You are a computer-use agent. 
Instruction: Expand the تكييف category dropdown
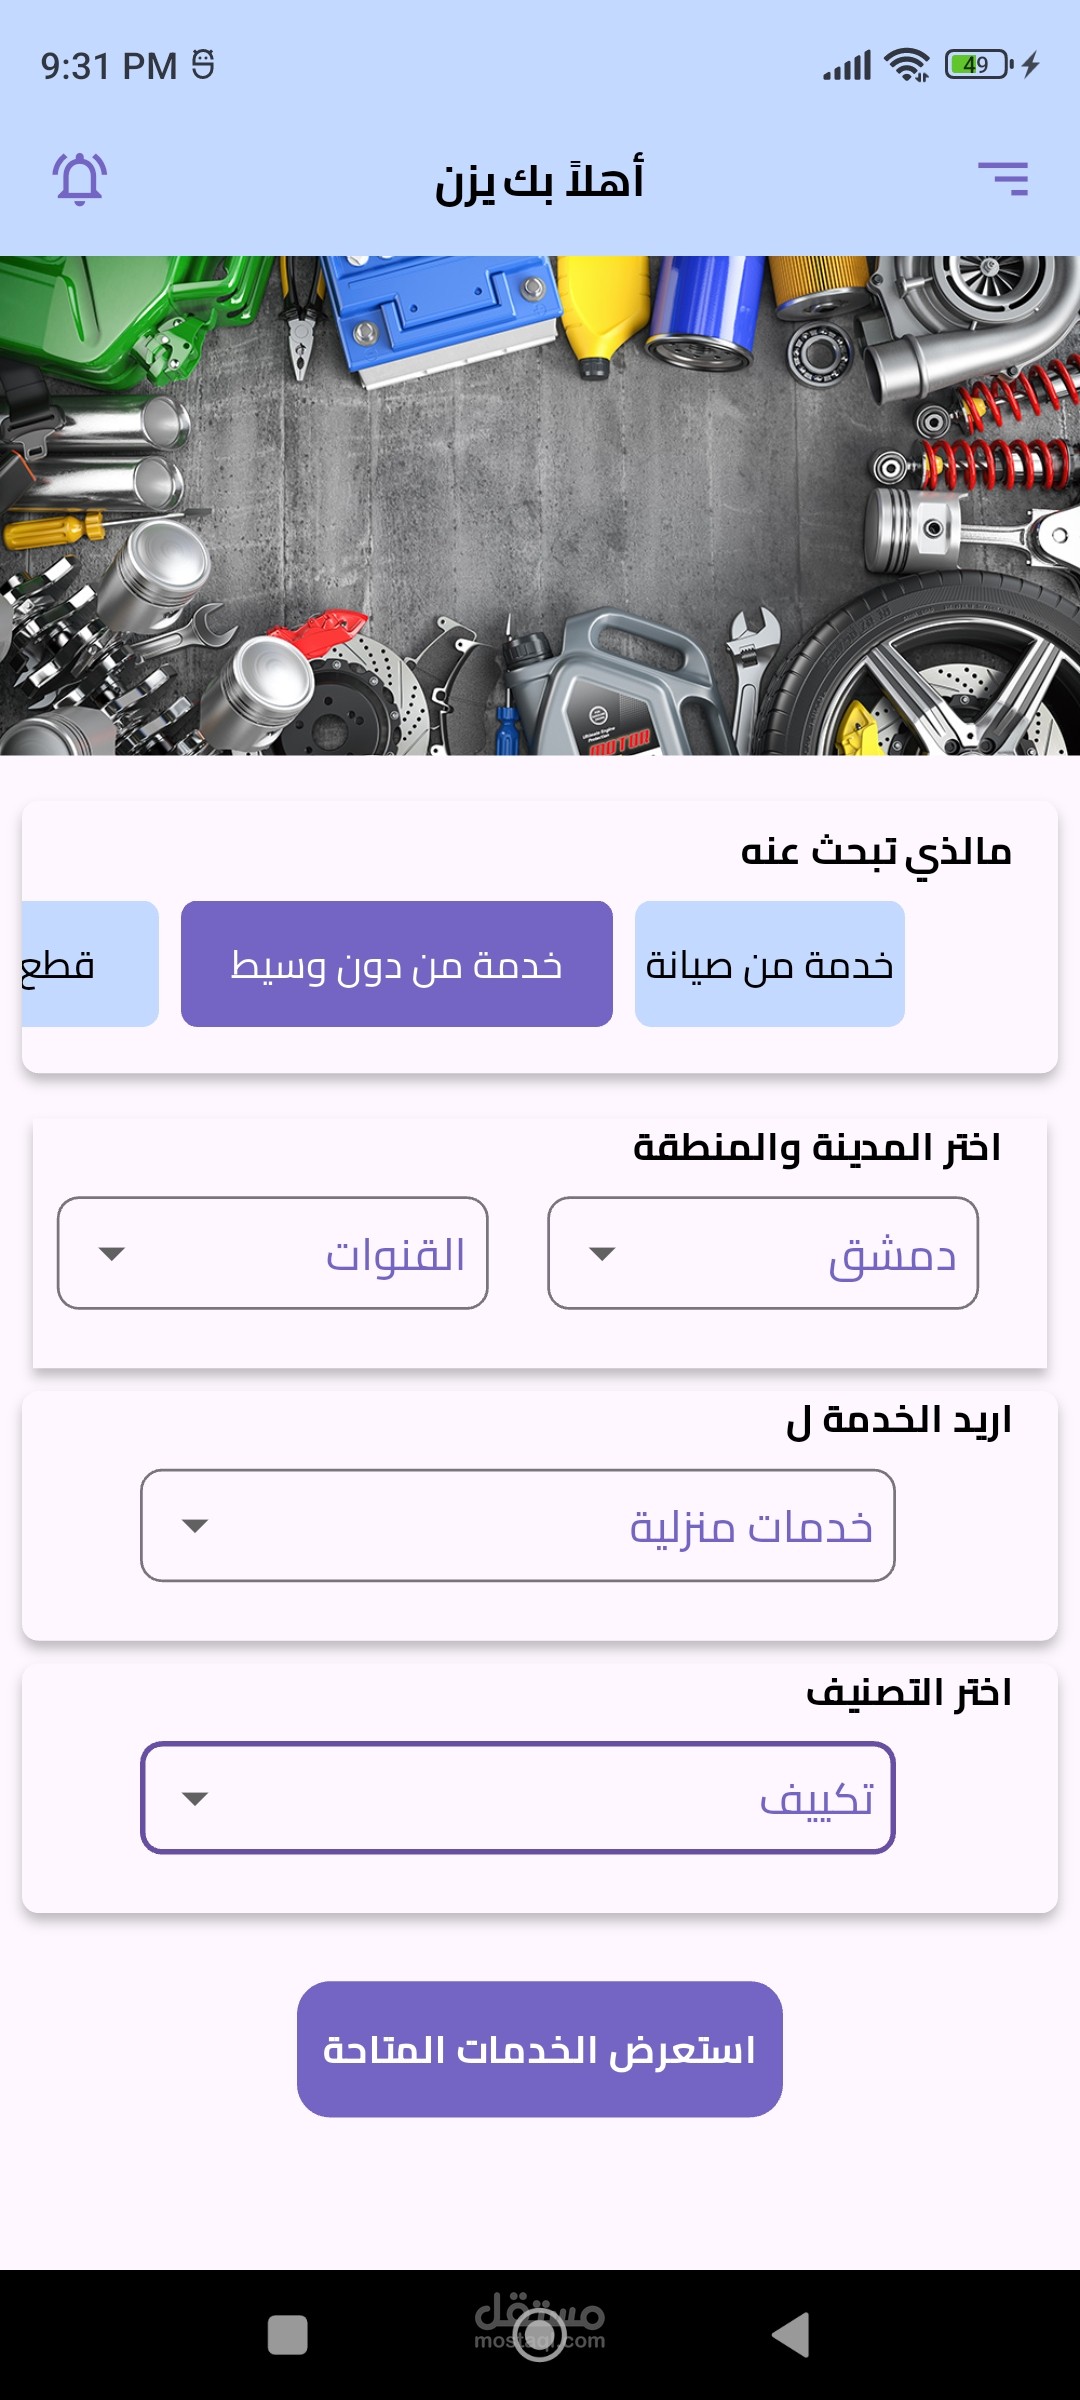click(x=517, y=1798)
